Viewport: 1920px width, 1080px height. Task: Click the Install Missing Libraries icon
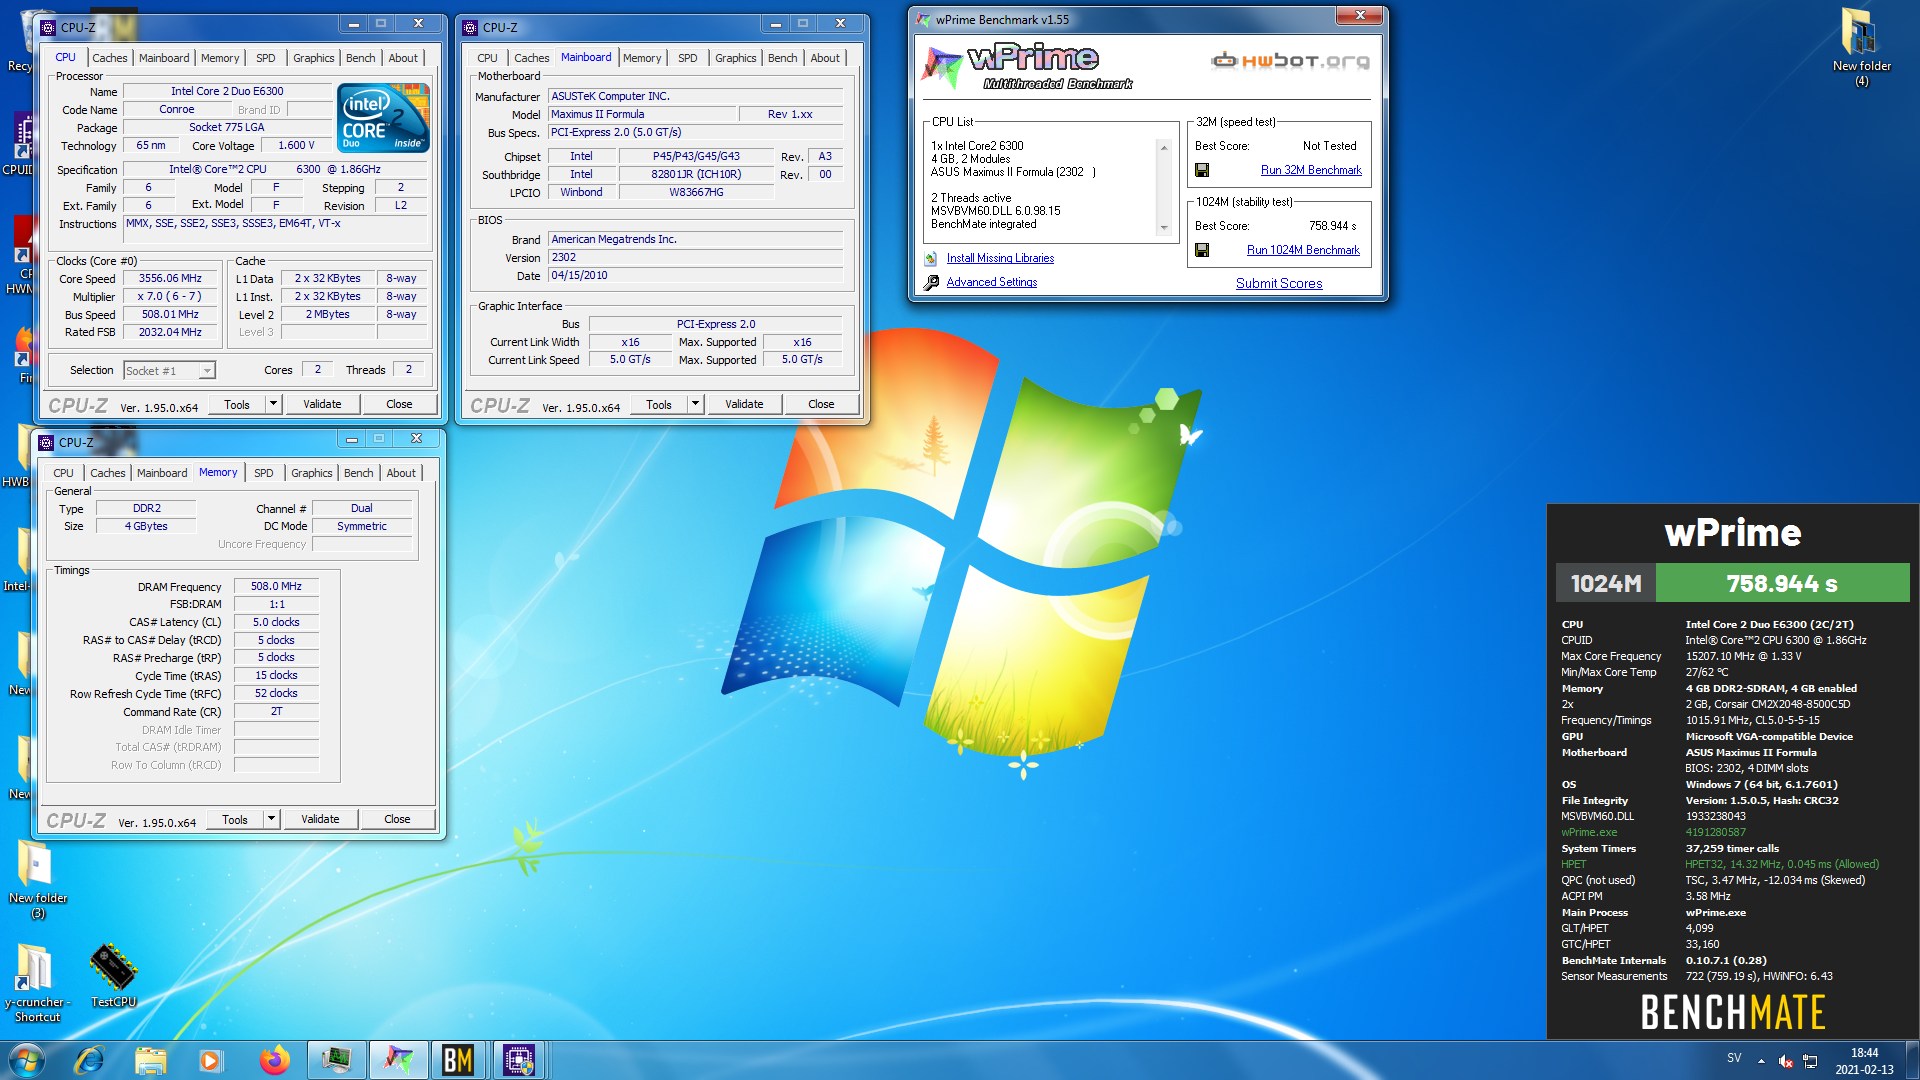931,258
